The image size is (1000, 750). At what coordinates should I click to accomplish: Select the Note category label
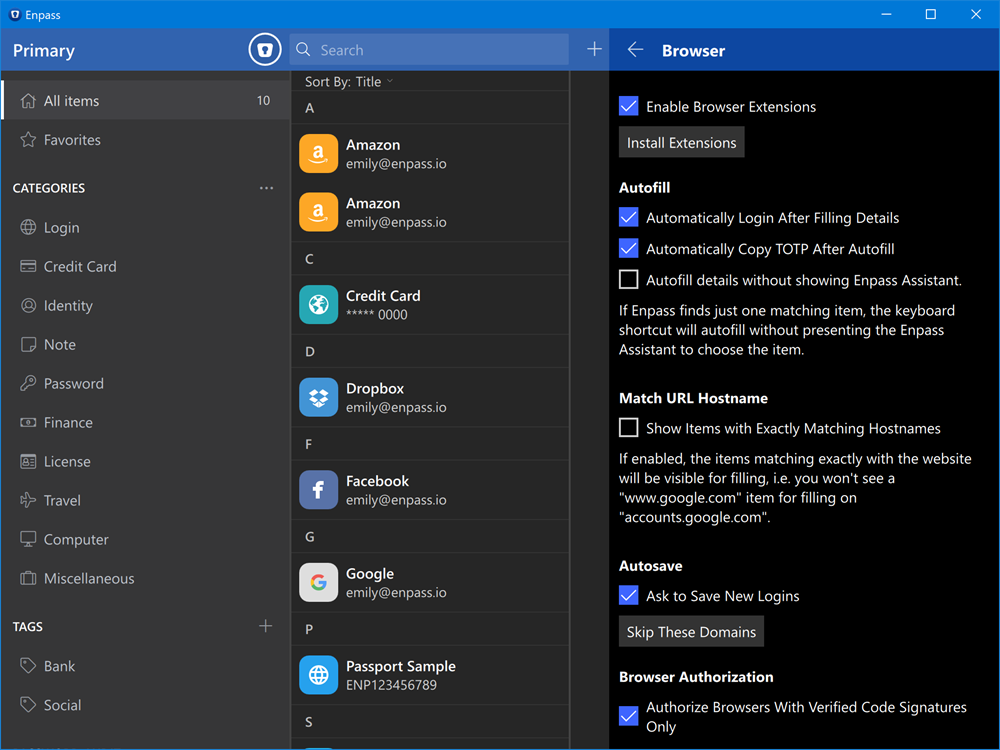[x=60, y=344]
